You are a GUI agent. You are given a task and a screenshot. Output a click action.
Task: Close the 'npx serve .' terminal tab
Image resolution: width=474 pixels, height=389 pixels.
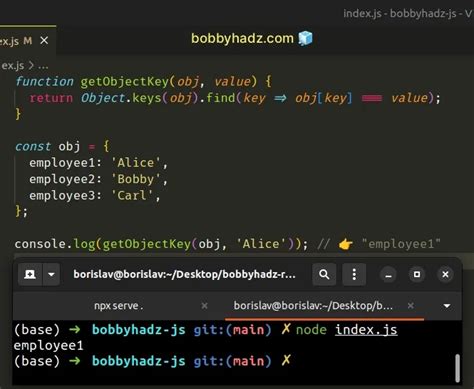coord(204,306)
